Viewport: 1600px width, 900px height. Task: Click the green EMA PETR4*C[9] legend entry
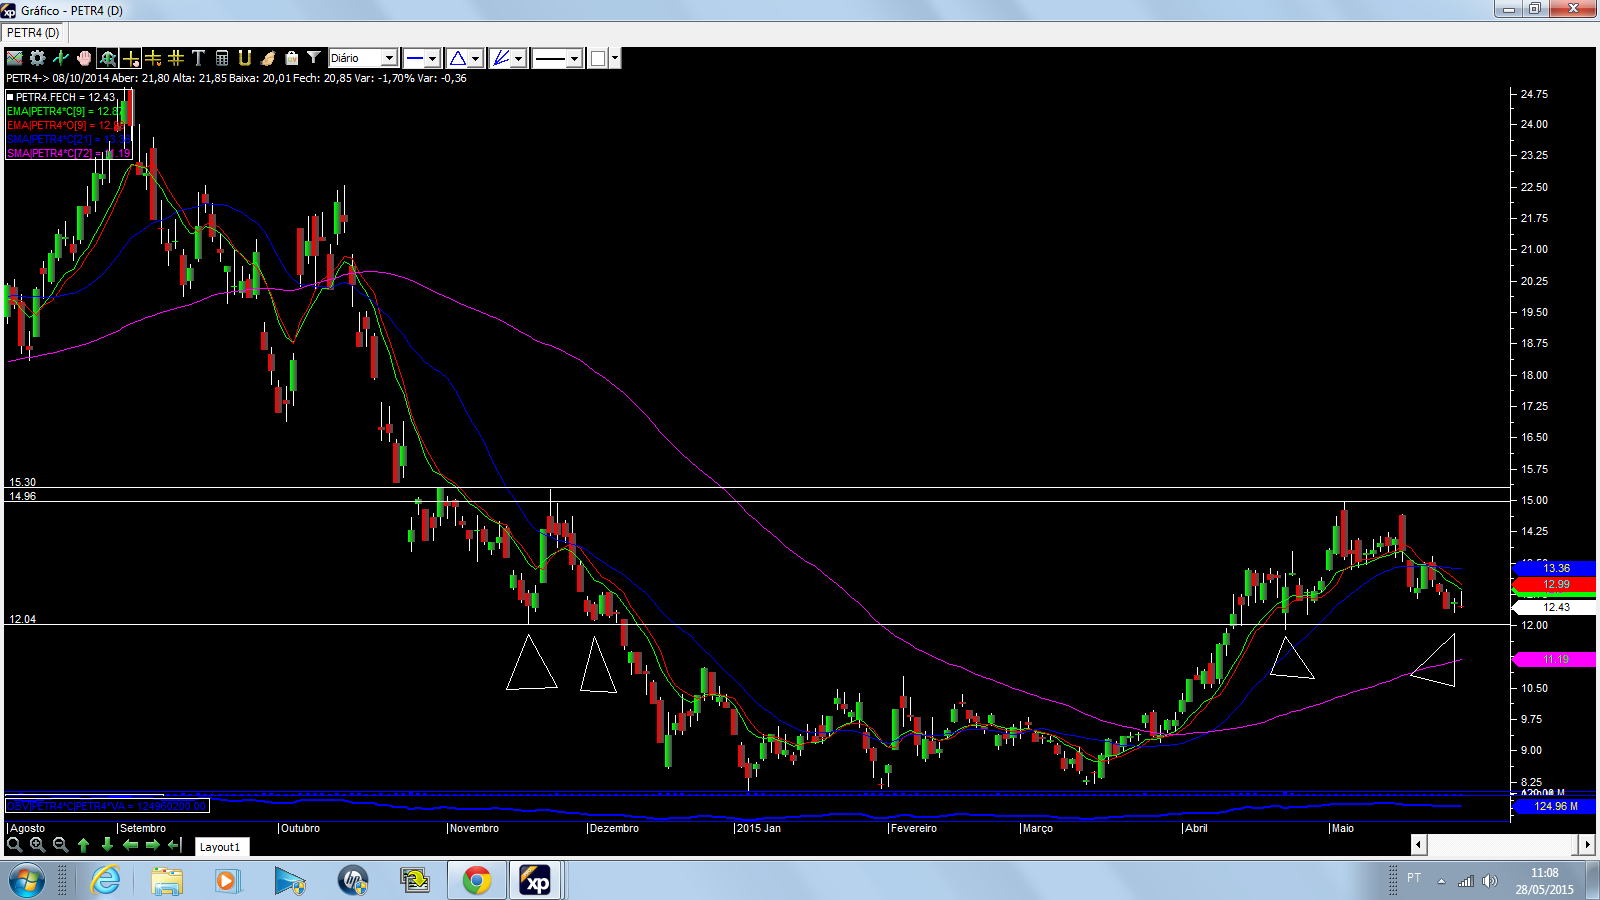[x=65, y=111]
